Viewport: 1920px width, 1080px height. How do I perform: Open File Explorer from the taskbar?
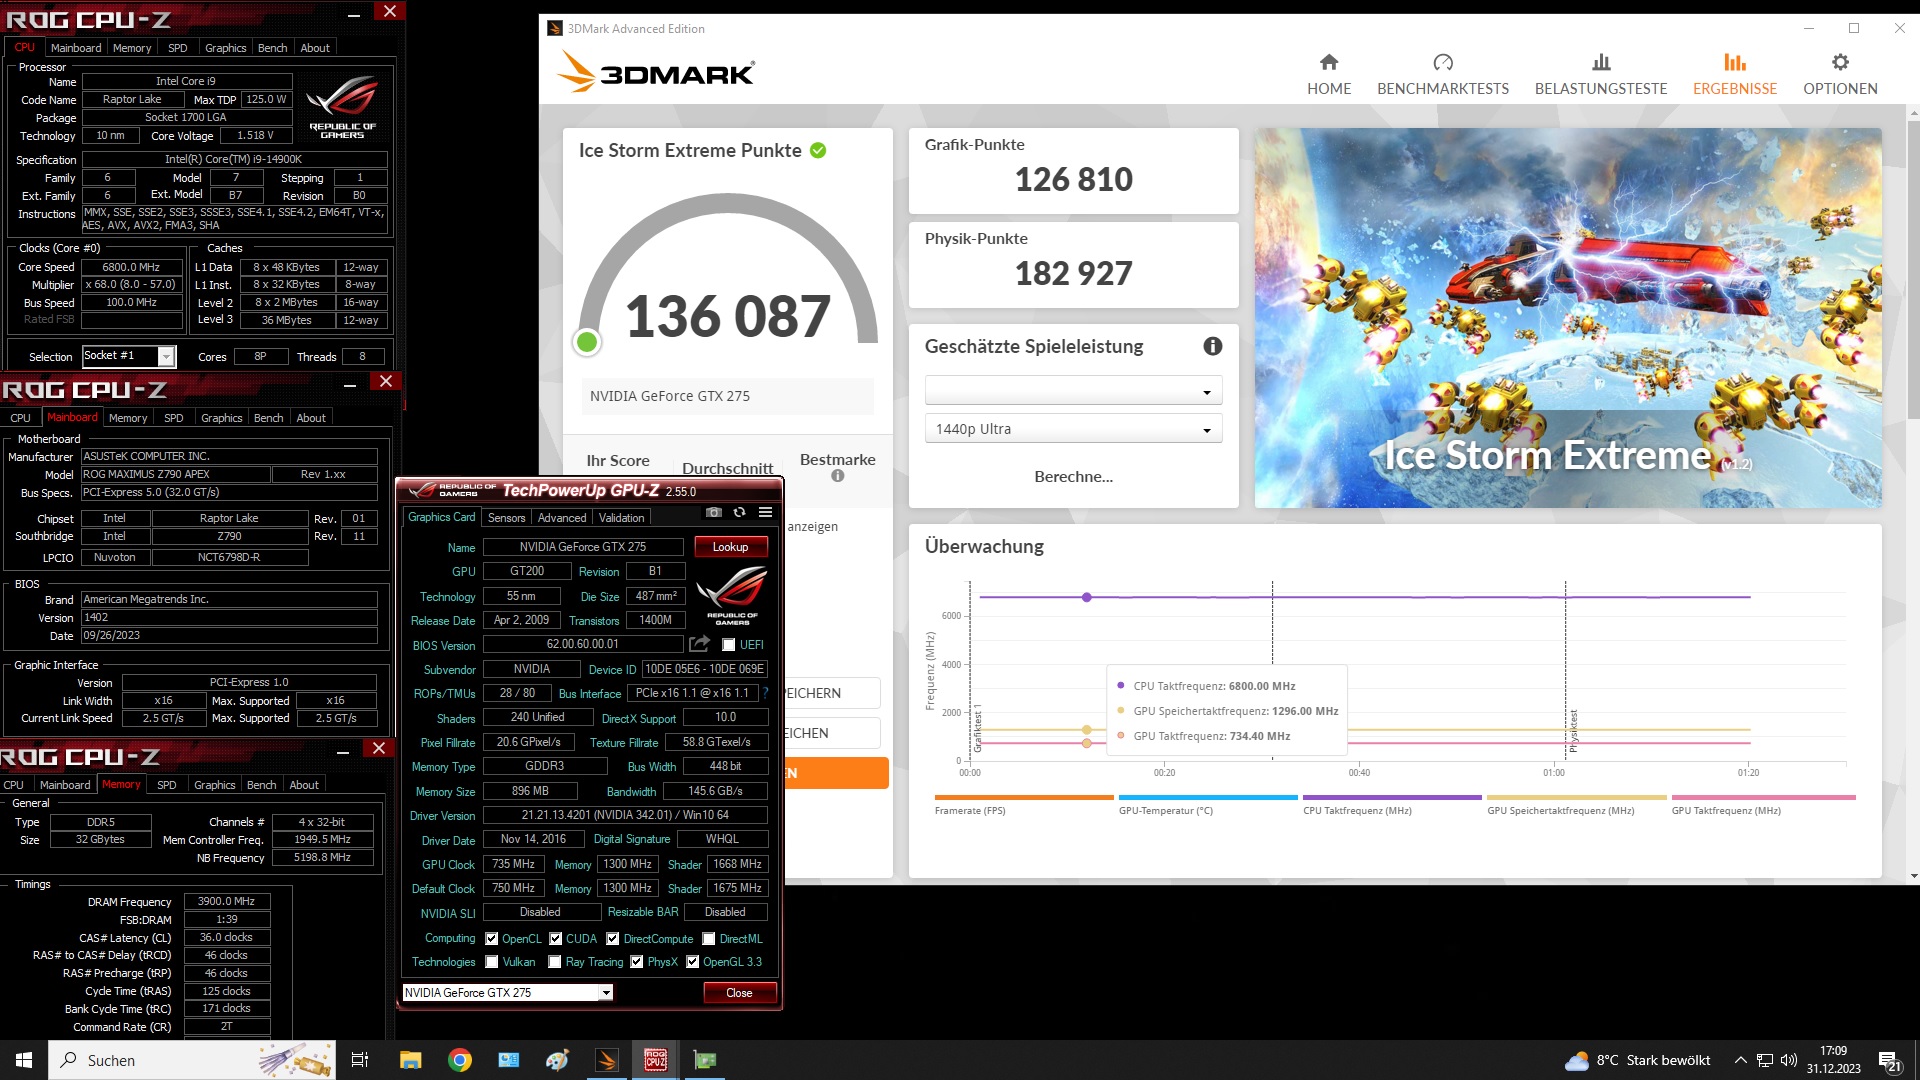click(410, 1060)
